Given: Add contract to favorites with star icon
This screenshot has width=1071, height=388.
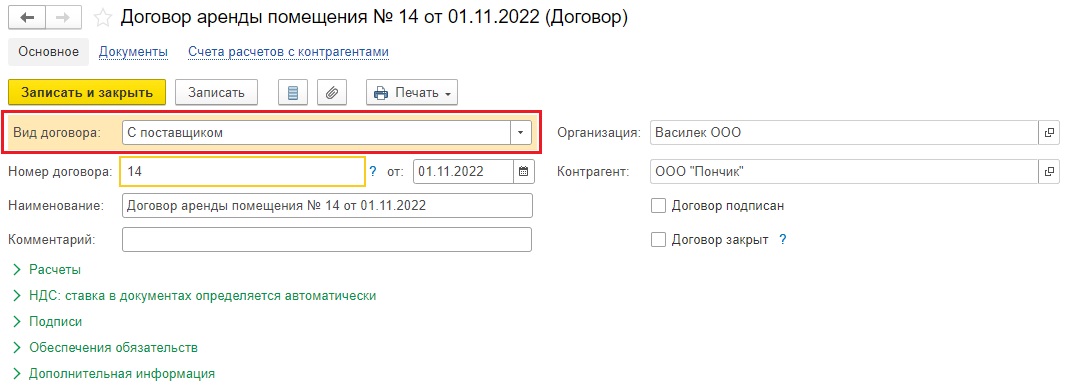Looking at the screenshot, I should [x=102, y=18].
